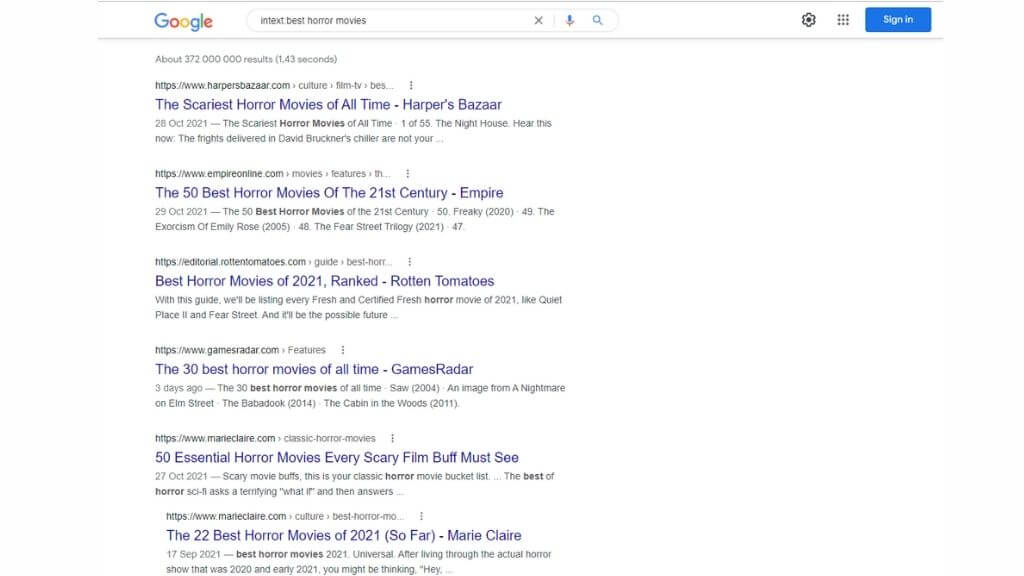This screenshot has height=576, width=1024.
Task: Click the marieclaire.com culture best-horror-mo URL
Action: [x=285, y=516]
